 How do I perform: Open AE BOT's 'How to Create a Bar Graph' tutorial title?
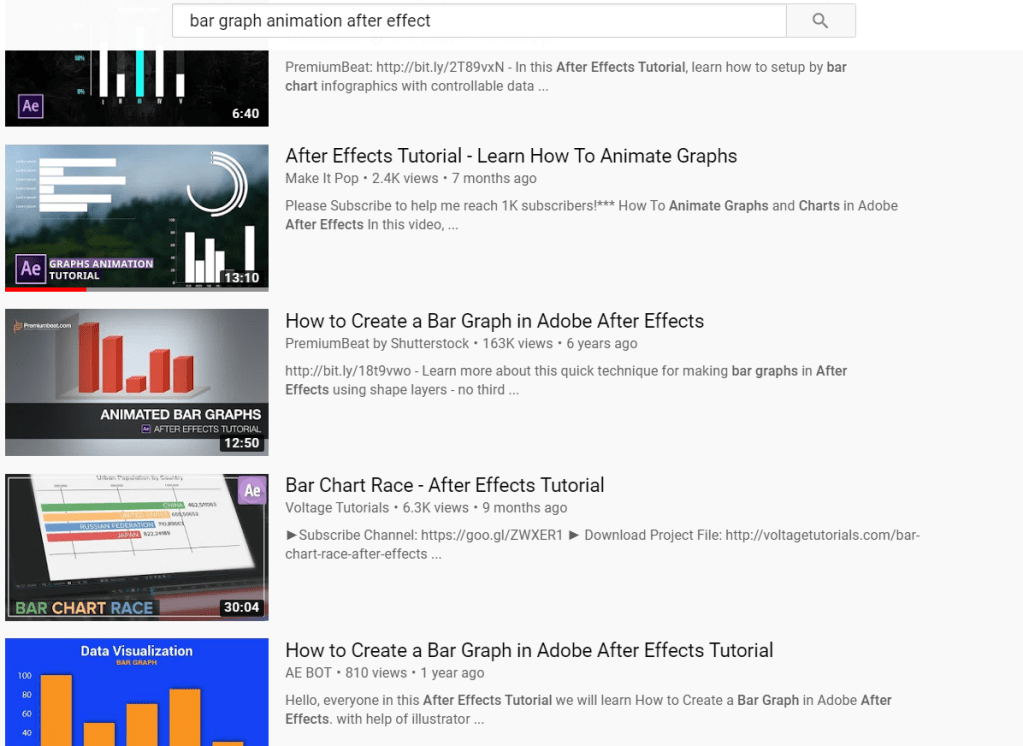pos(529,650)
